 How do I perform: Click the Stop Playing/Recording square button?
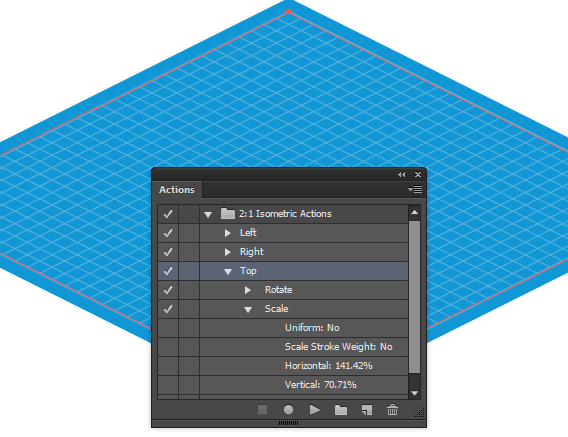click(x=262, y=410)
